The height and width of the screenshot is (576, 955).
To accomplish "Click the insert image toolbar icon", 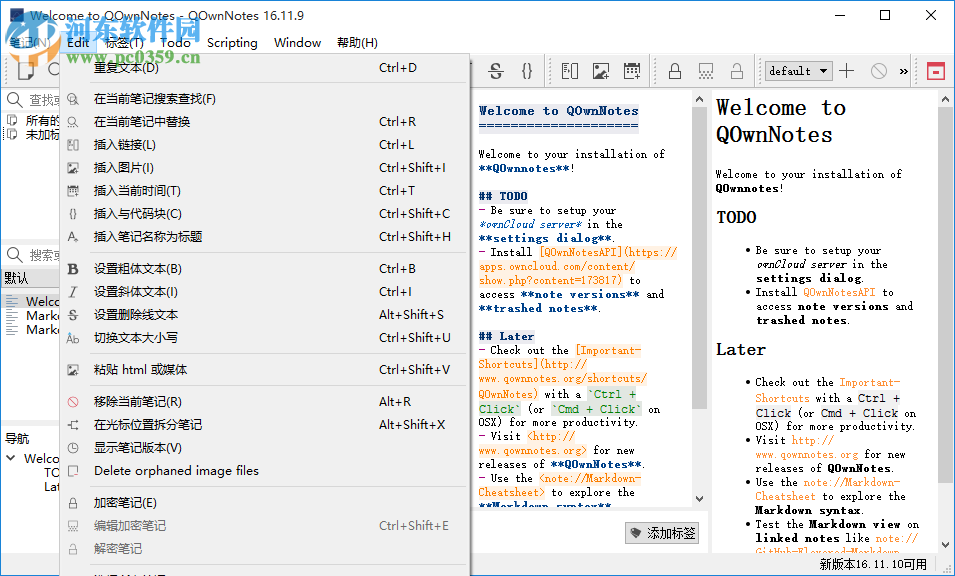I will tap(601, 71).
